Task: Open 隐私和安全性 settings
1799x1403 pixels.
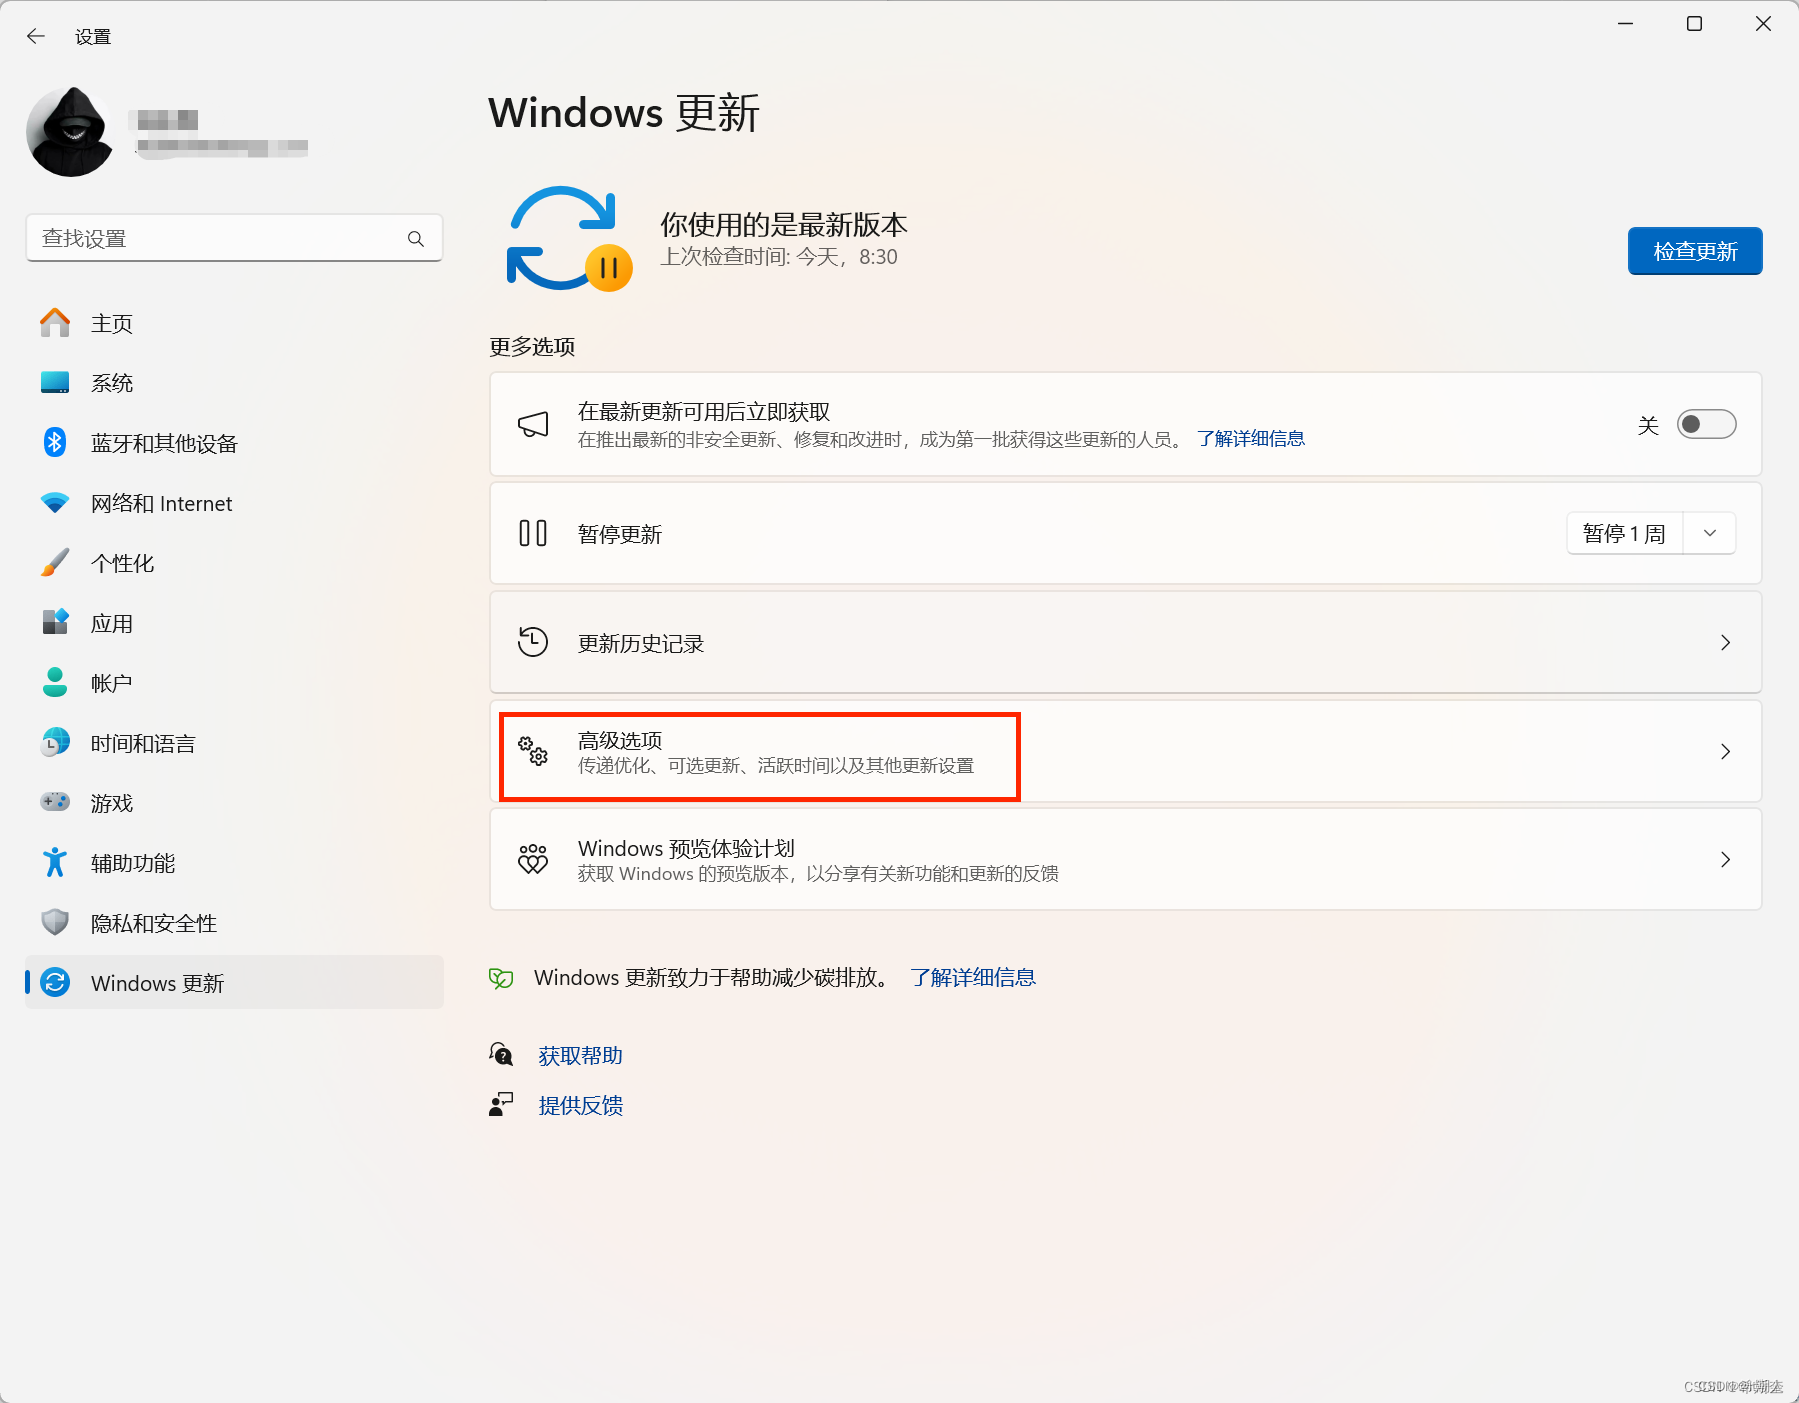Action: tap(234, 923)
